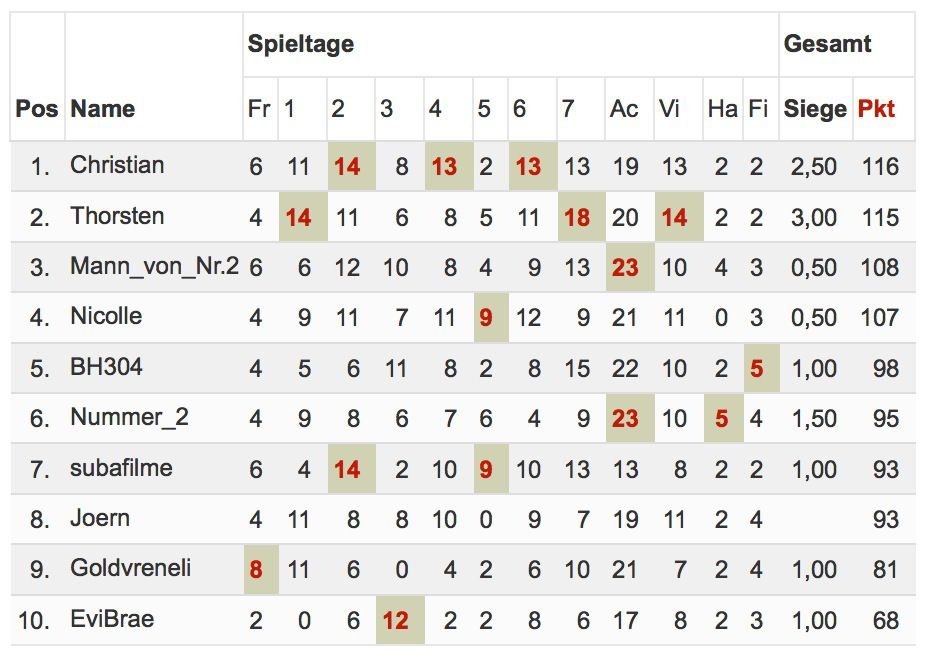Viewport: 926px width, 656px height.
Task: Select the Fr matchday column header
Action: [259, 109]
